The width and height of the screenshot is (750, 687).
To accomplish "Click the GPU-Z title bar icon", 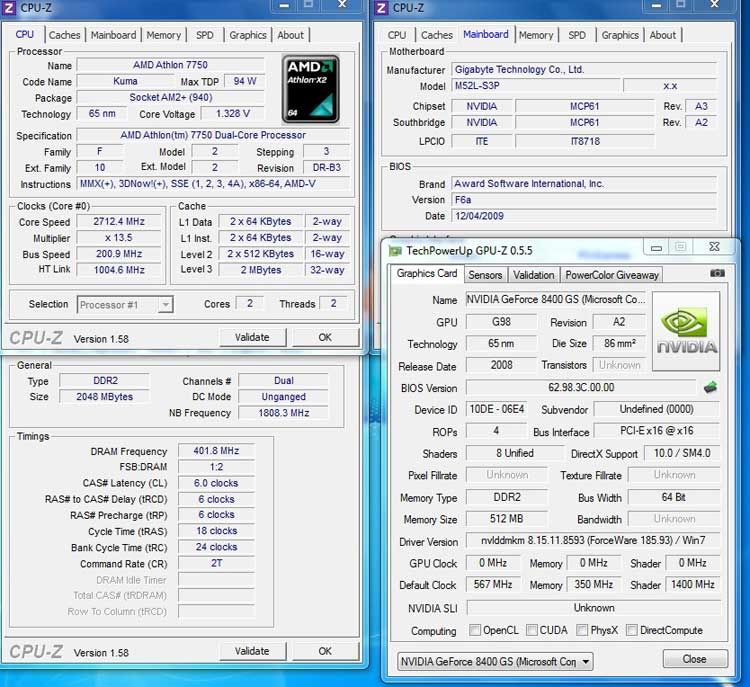I will (395, 251).
